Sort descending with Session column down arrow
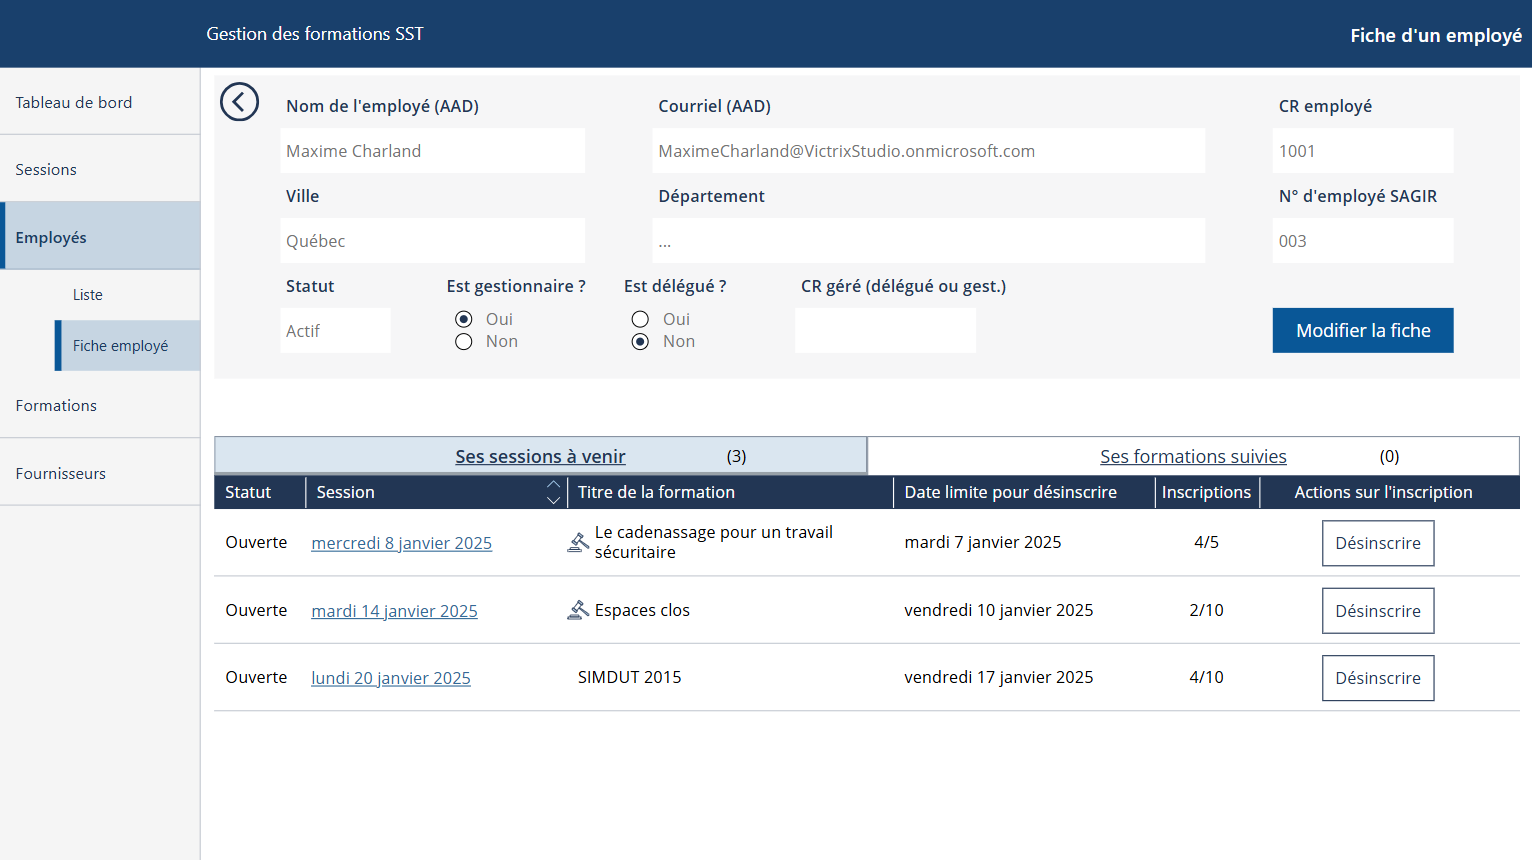The height and width of the screenshot is (860, 1532). (553, 499)
